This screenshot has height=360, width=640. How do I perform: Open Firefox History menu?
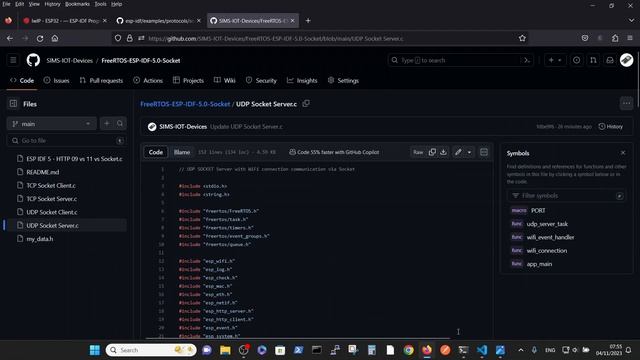52,4
